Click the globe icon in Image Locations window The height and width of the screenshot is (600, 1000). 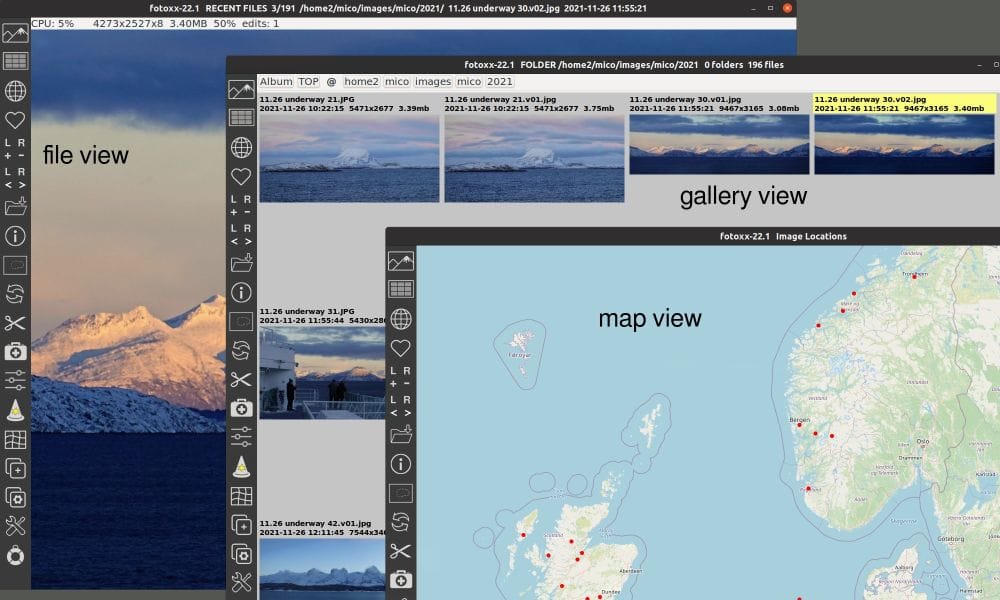coord(401,319)
